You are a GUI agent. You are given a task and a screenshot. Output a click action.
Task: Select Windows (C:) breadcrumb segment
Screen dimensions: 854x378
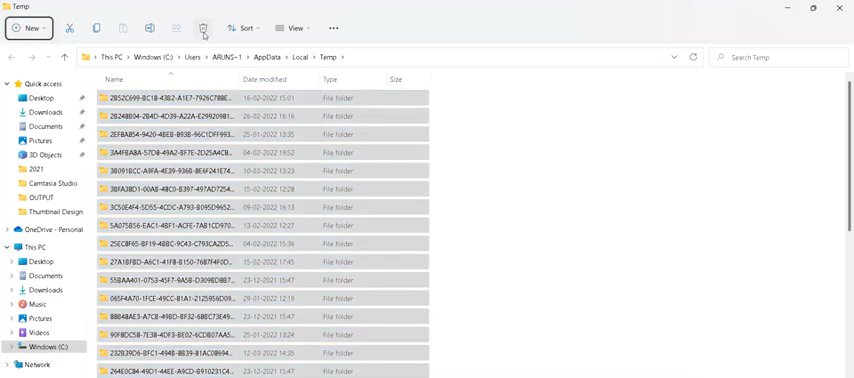154,57
